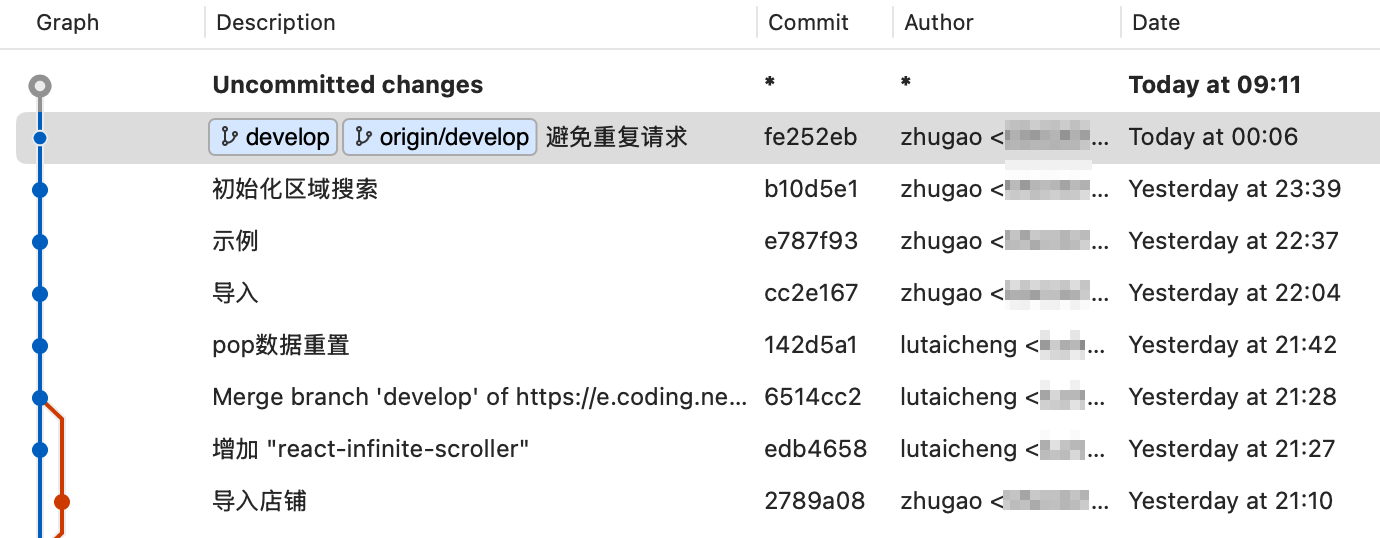The width and height of the screenshot is (1380, 538).
Task: Click the Date column header
Action: [1156, 22]
